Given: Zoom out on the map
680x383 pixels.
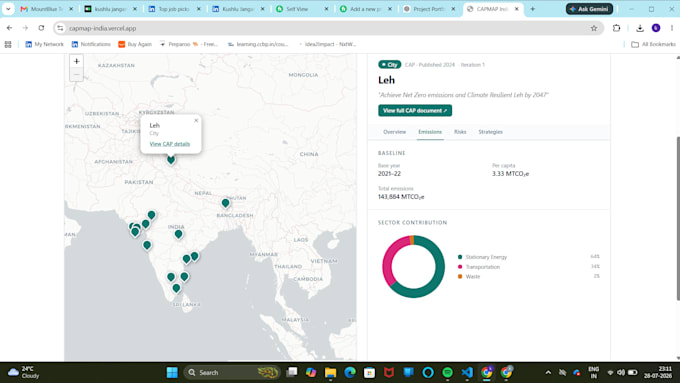Looking at the screenshot, I should point(76,75).
